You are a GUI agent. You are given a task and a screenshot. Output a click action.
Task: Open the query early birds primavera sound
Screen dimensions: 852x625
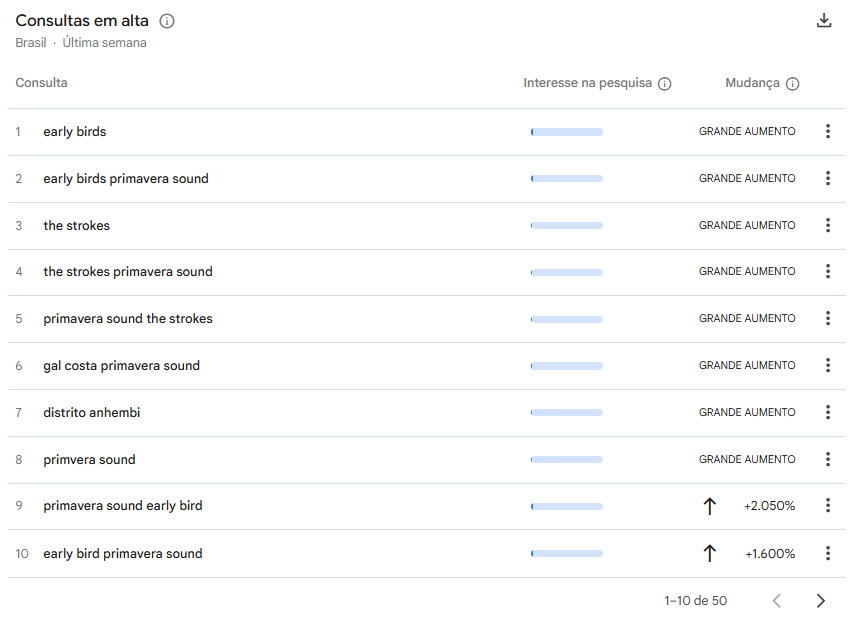click(x=126, y=179)
